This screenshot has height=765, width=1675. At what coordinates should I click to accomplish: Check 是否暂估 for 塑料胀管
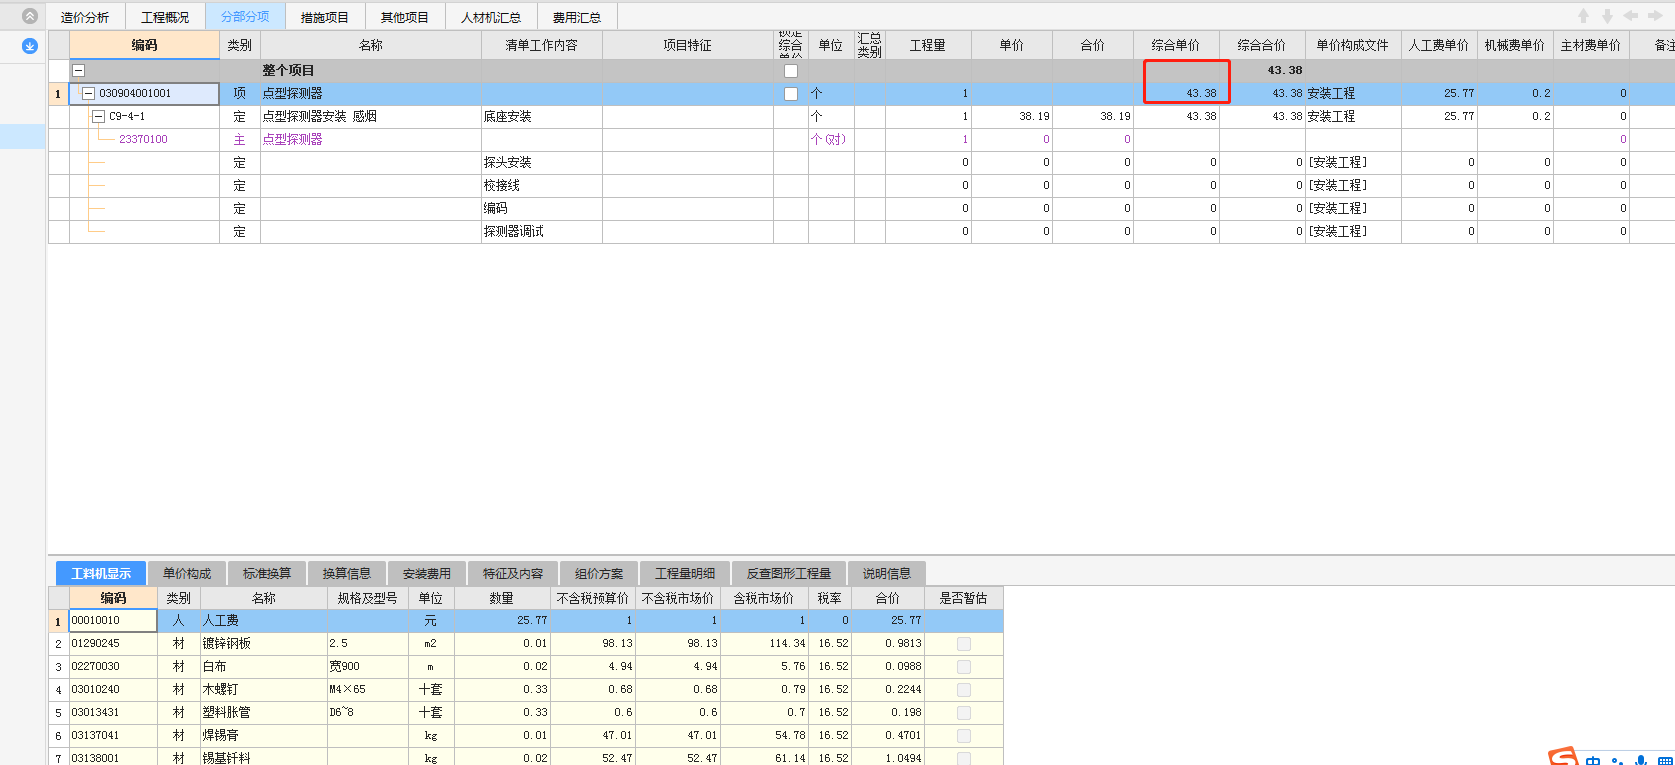point(964,713)
